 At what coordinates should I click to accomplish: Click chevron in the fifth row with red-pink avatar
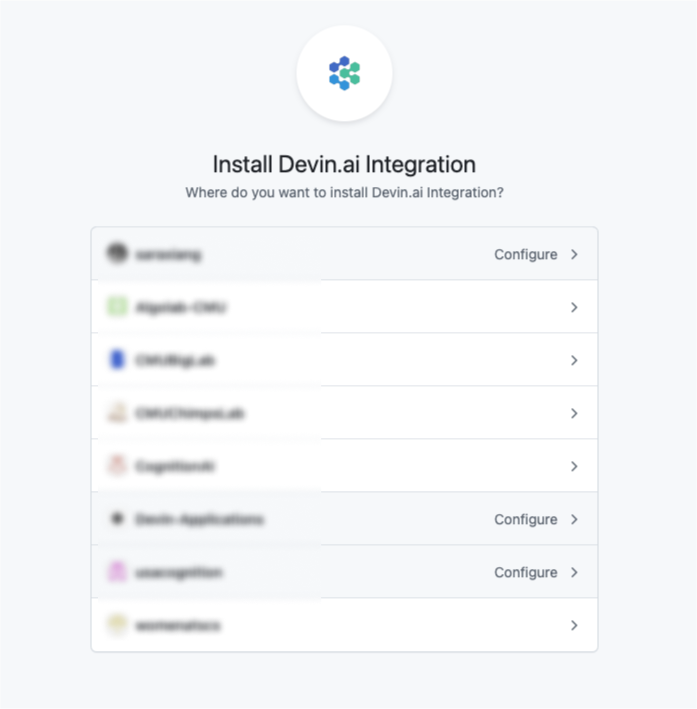[x=574, y=466]
